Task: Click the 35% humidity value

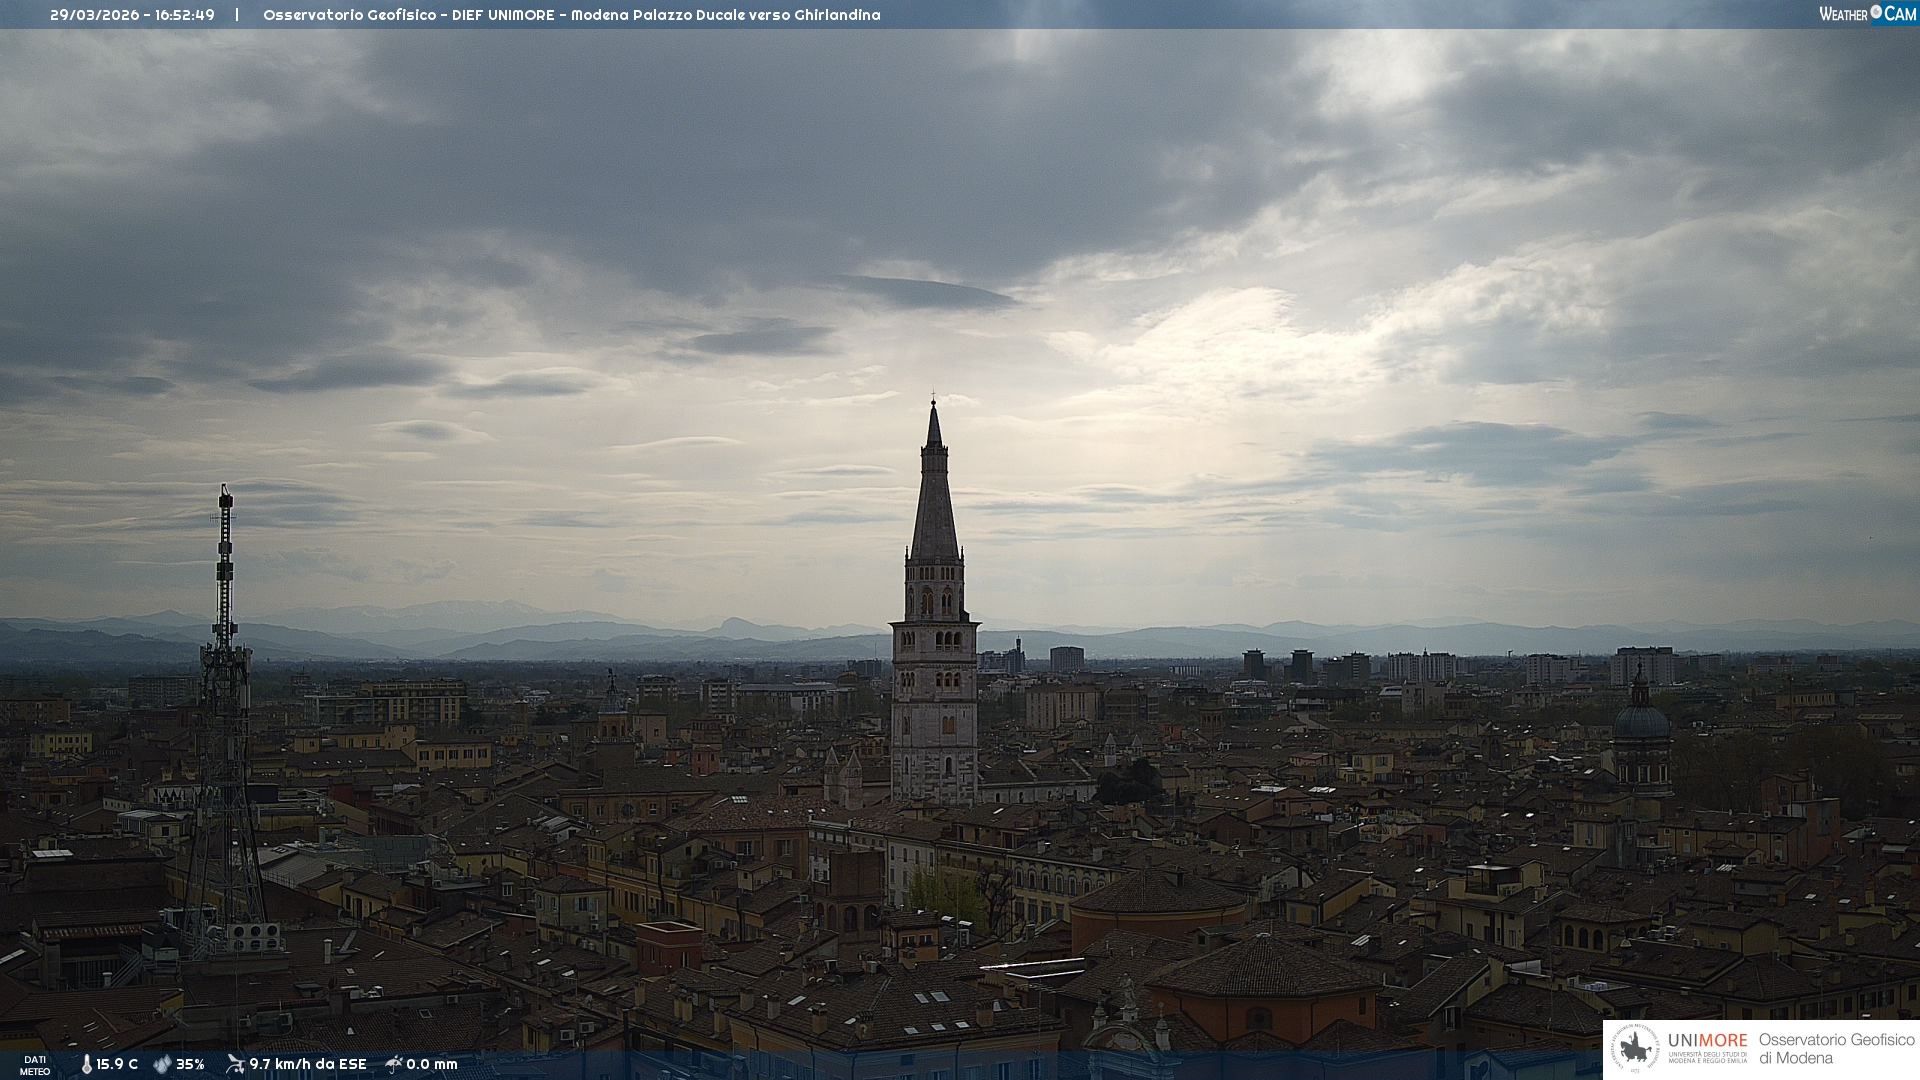Action: tap(190, 1064)
